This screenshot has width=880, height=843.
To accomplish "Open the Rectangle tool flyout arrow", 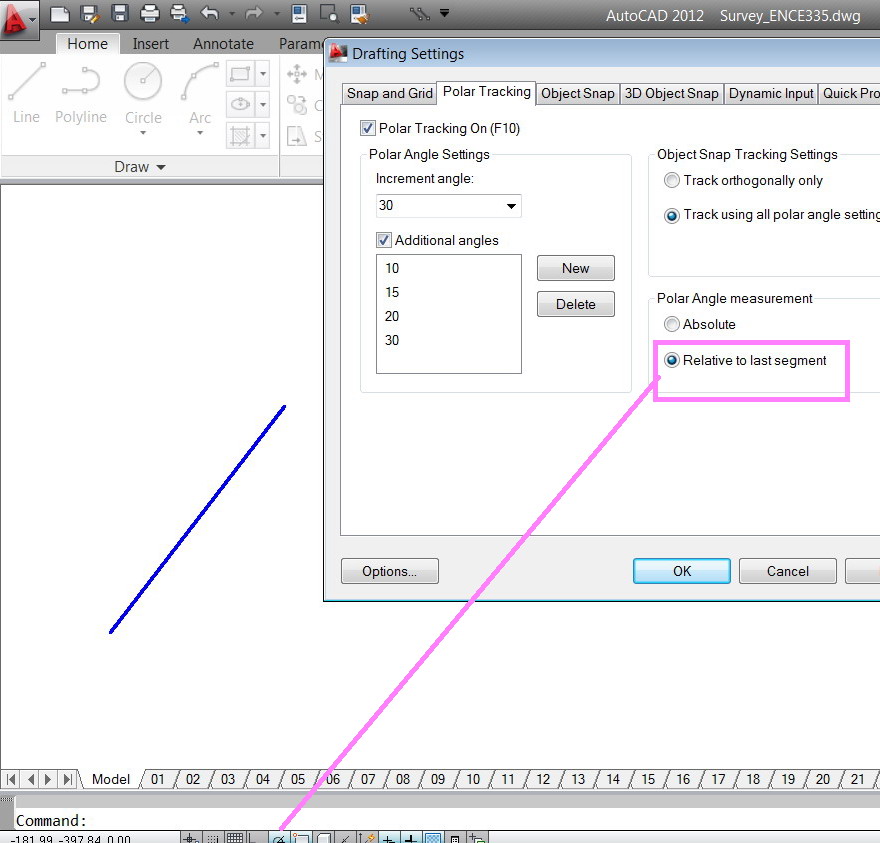I will click(x=263, y=73).
